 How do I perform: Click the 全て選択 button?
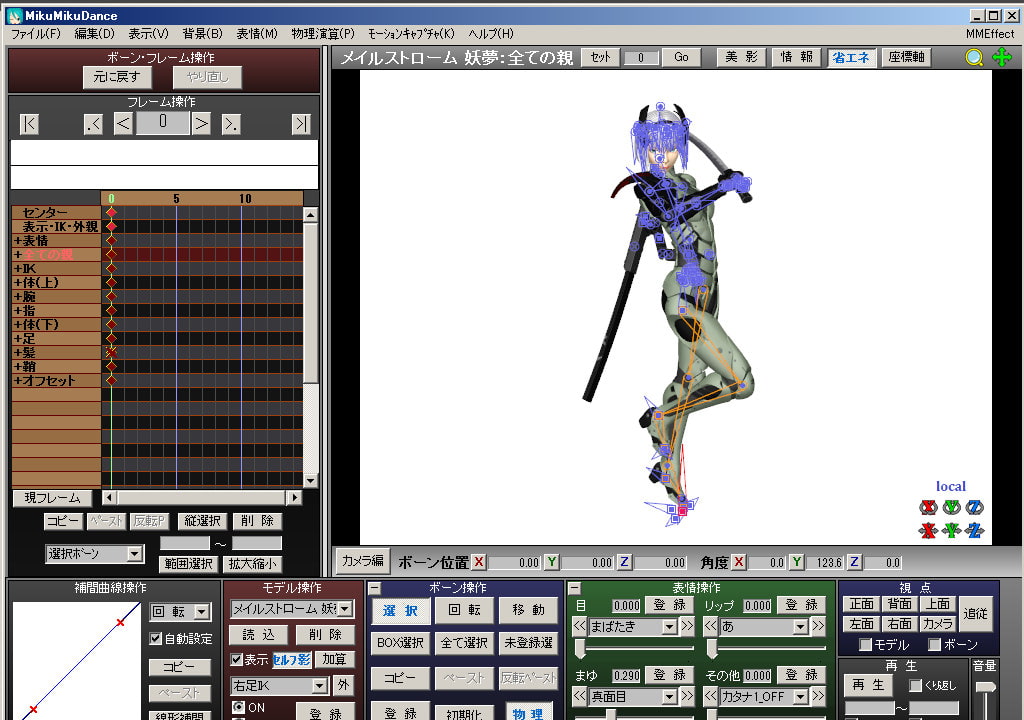point(464,643)
